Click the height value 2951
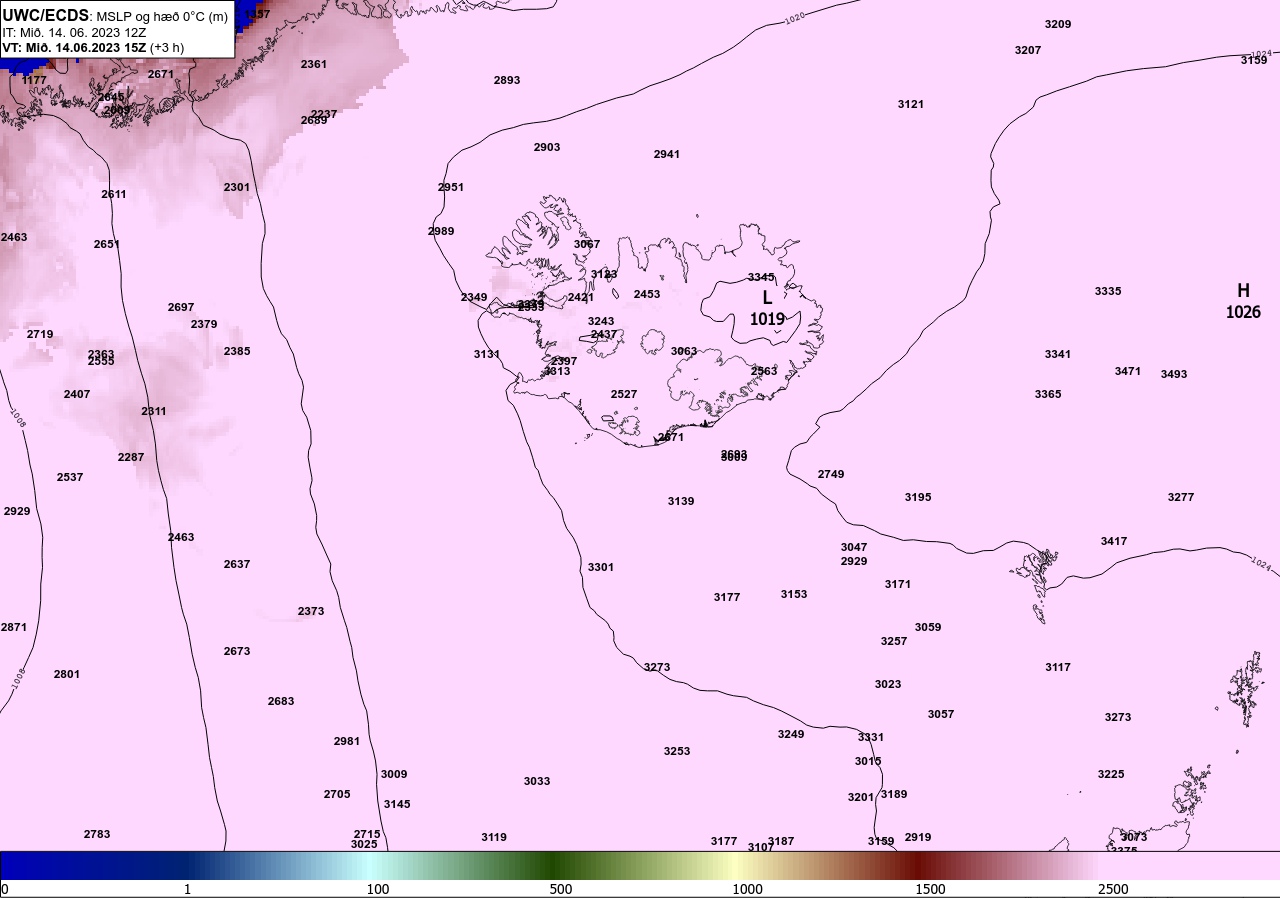This screenshot has height=898, width=1280. tap(451, 187)
